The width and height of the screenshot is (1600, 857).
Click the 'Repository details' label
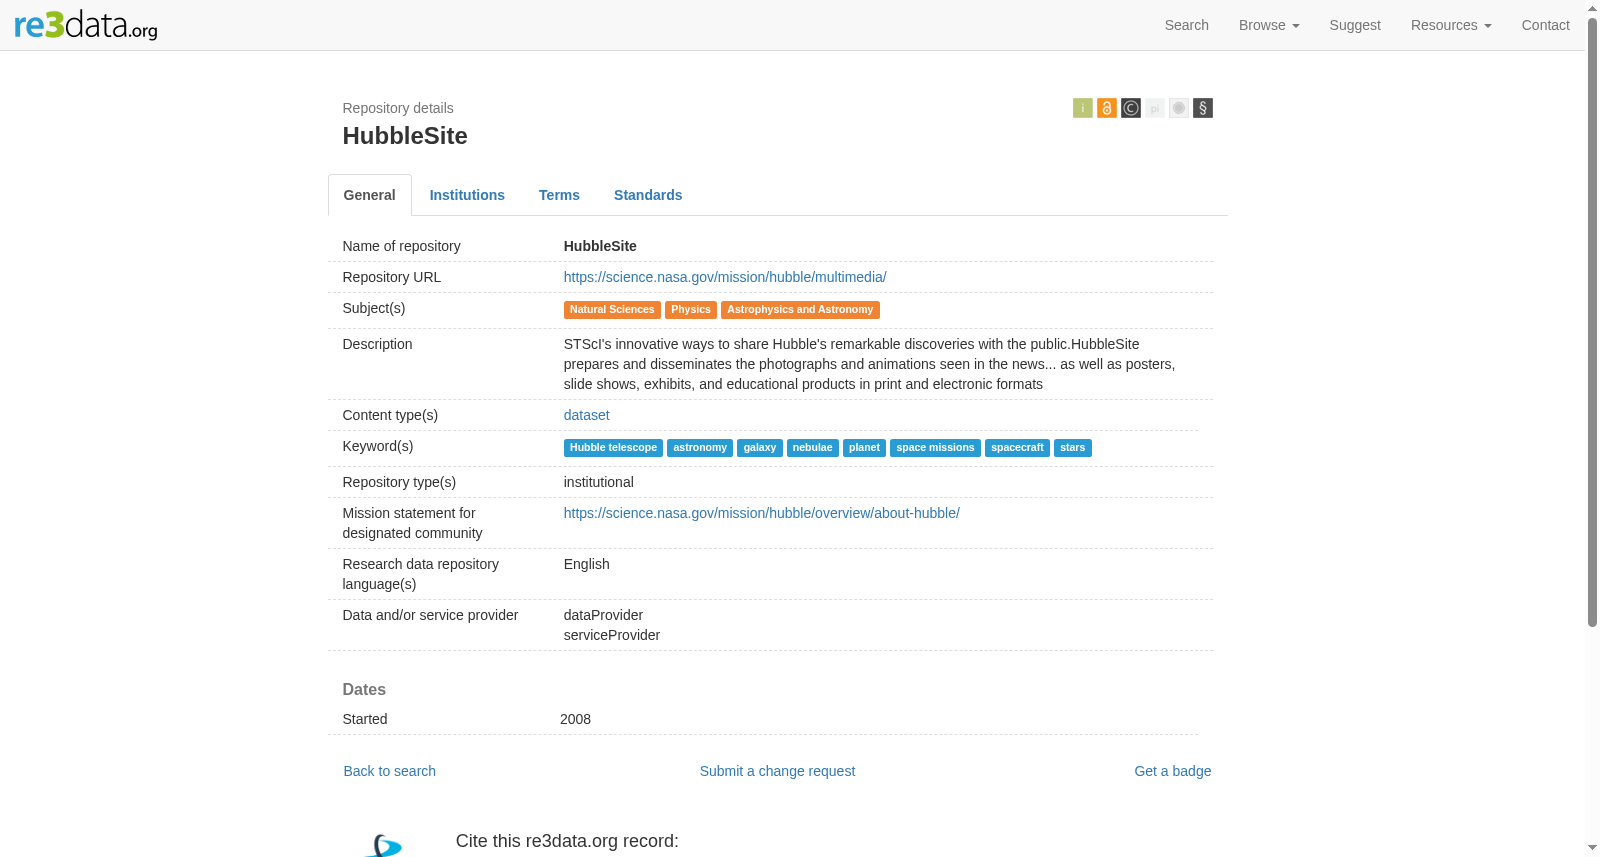point(398,108)
